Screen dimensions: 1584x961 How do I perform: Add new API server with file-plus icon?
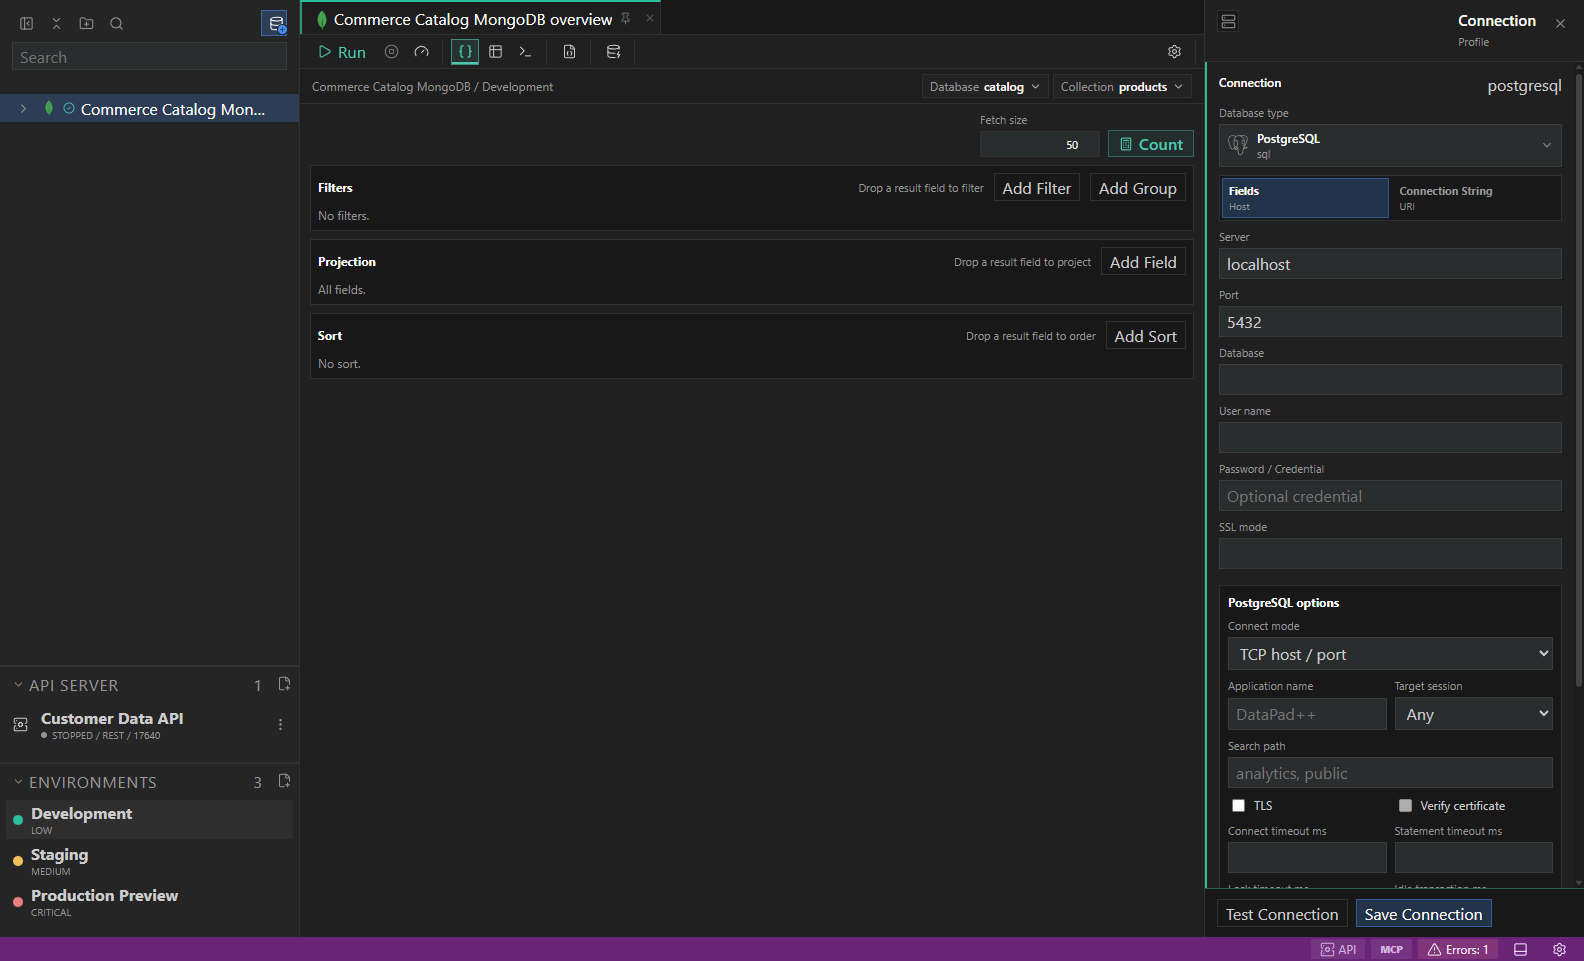coord(284,684)
